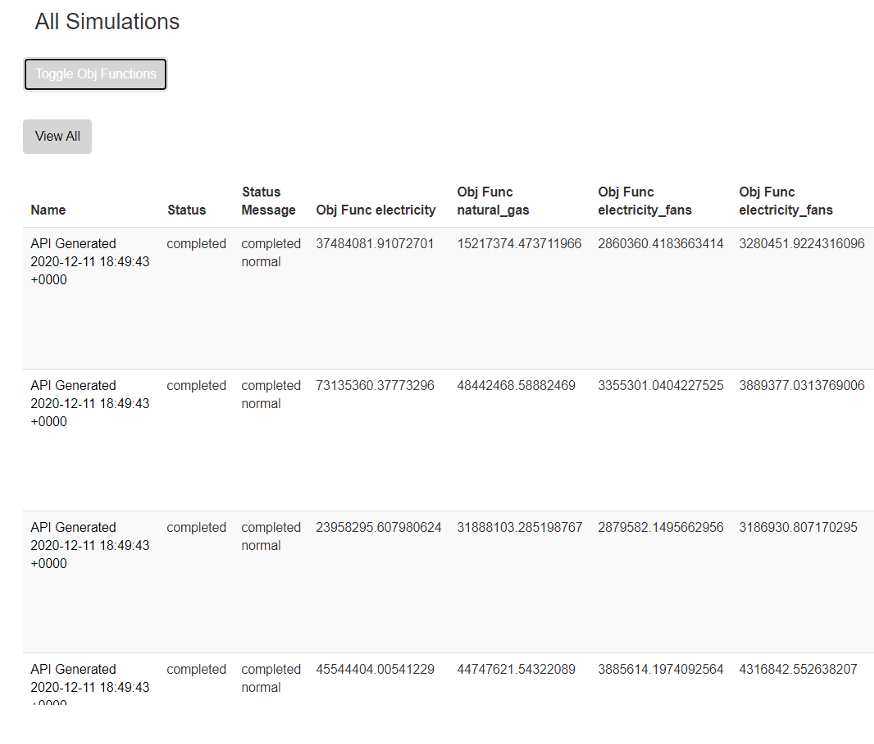Screen dimensions: 874x744
Task: Select fans value 3186930.807170295
Action: 798,527
